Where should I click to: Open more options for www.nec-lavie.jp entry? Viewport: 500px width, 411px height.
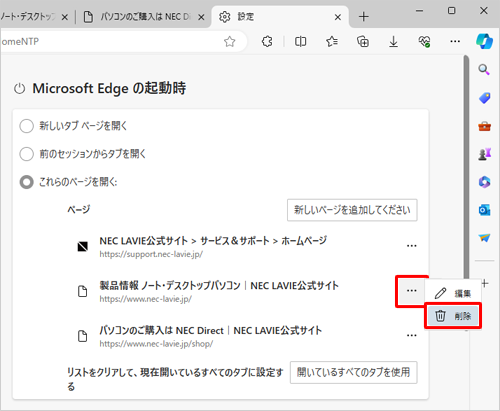[x=412, y=291]
